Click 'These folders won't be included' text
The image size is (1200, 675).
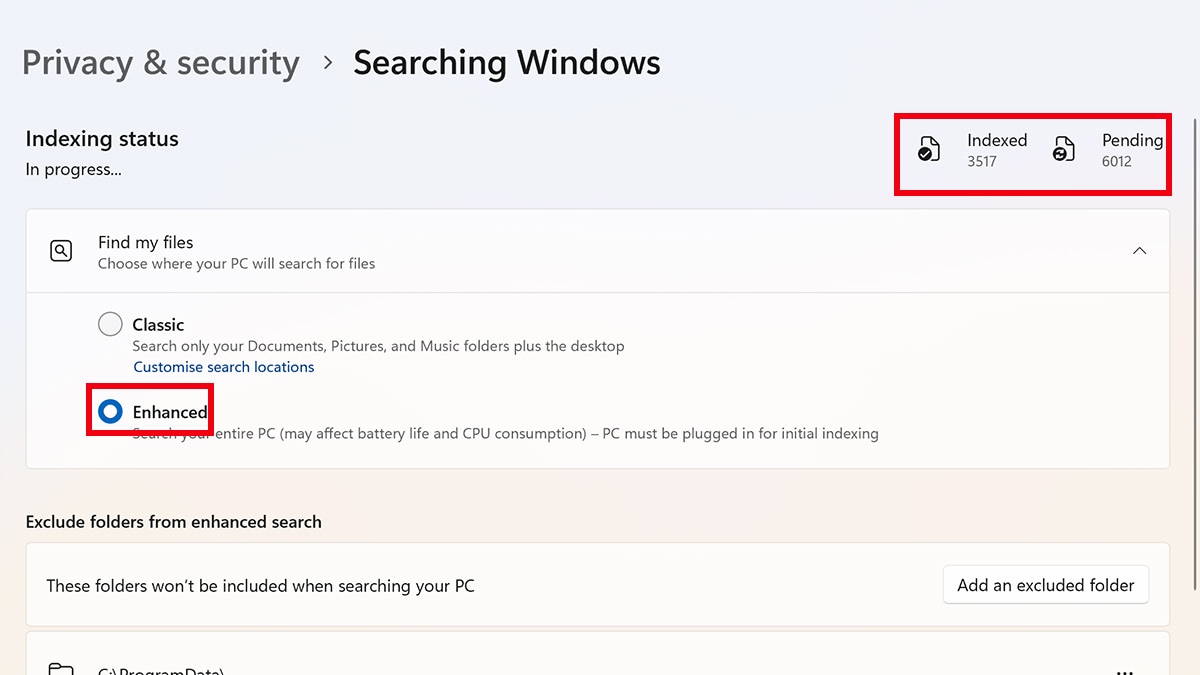click(260, 586)
